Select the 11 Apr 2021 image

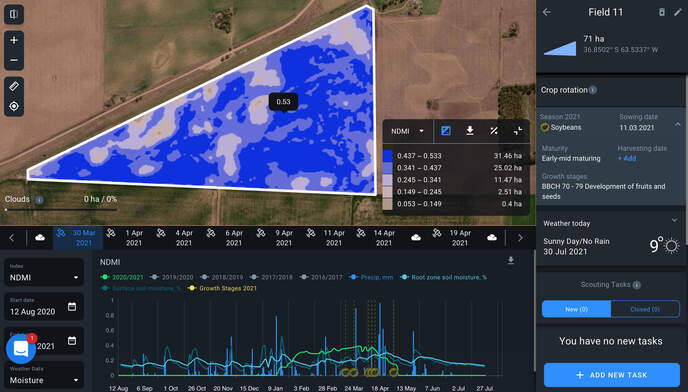pos(328,238)
